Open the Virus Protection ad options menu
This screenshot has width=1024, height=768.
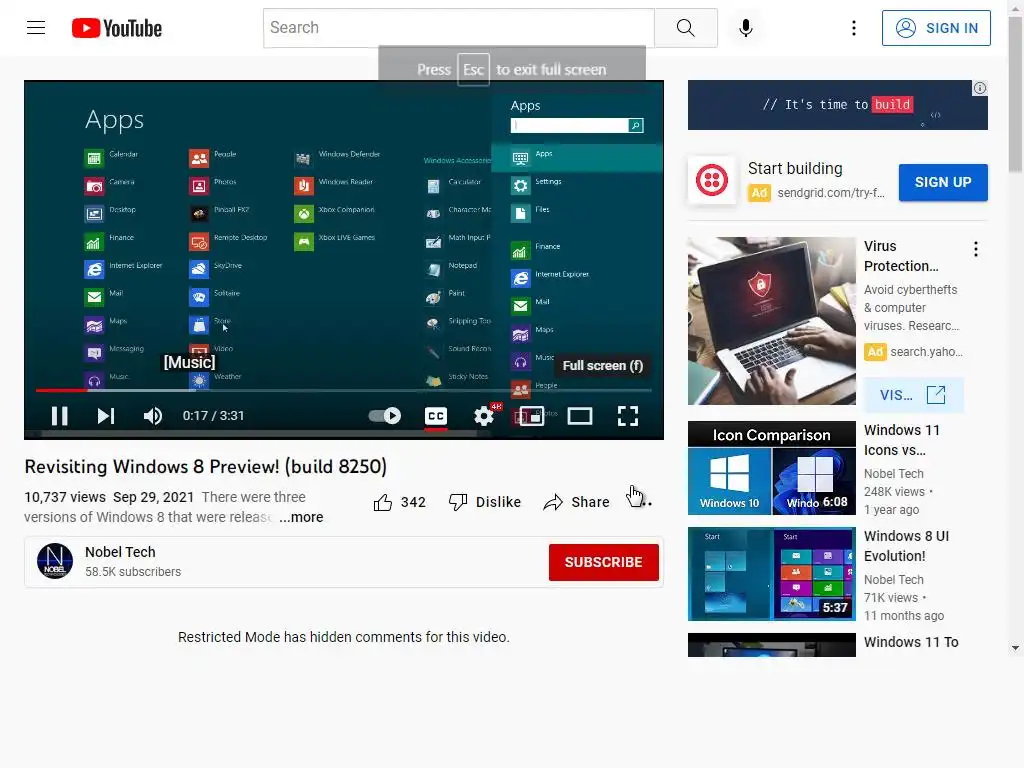976,249
